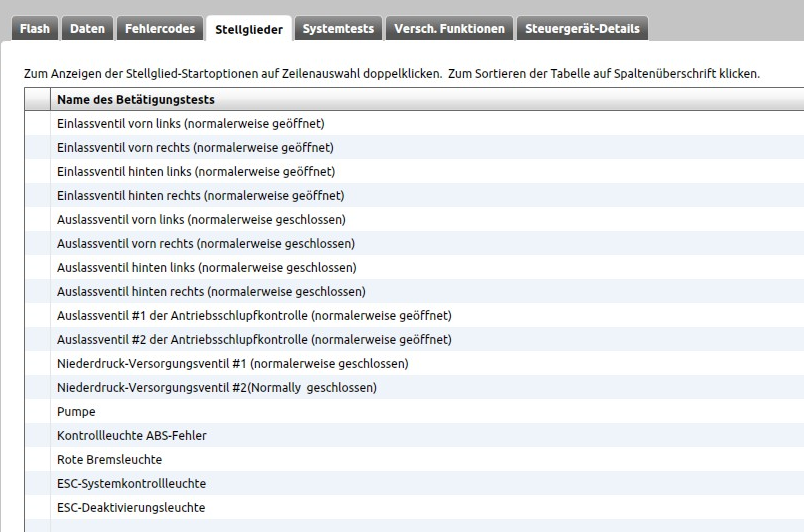Select Auslassventil #1 der Antriebsschlupfkontrolle row
Image resolution: width=804 pixels, height=532 pixels.
tap(254, 316)
